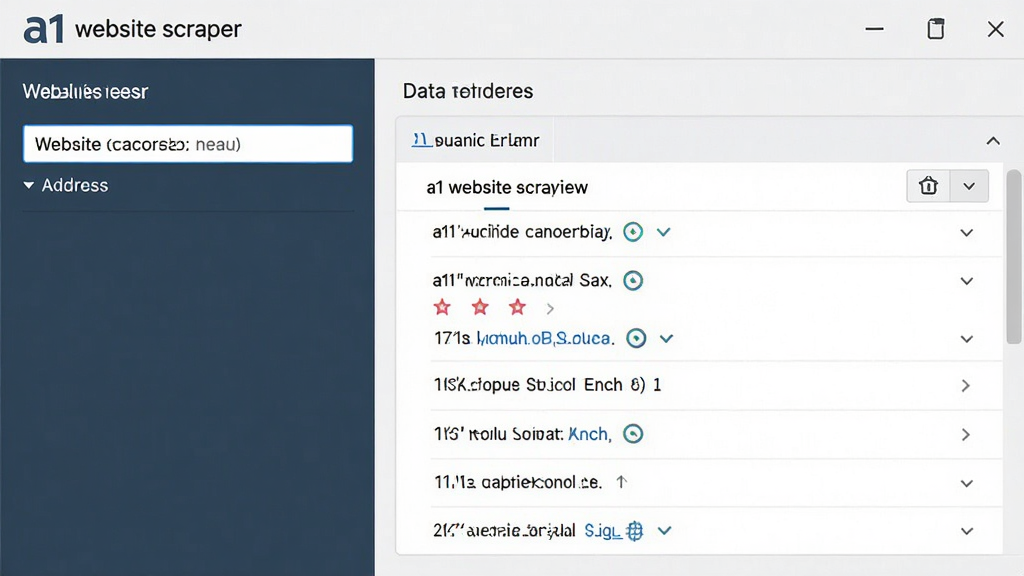
Task: Select the a1 website scrayiew header
Action: pyautogui.click(x=507, y=187)
